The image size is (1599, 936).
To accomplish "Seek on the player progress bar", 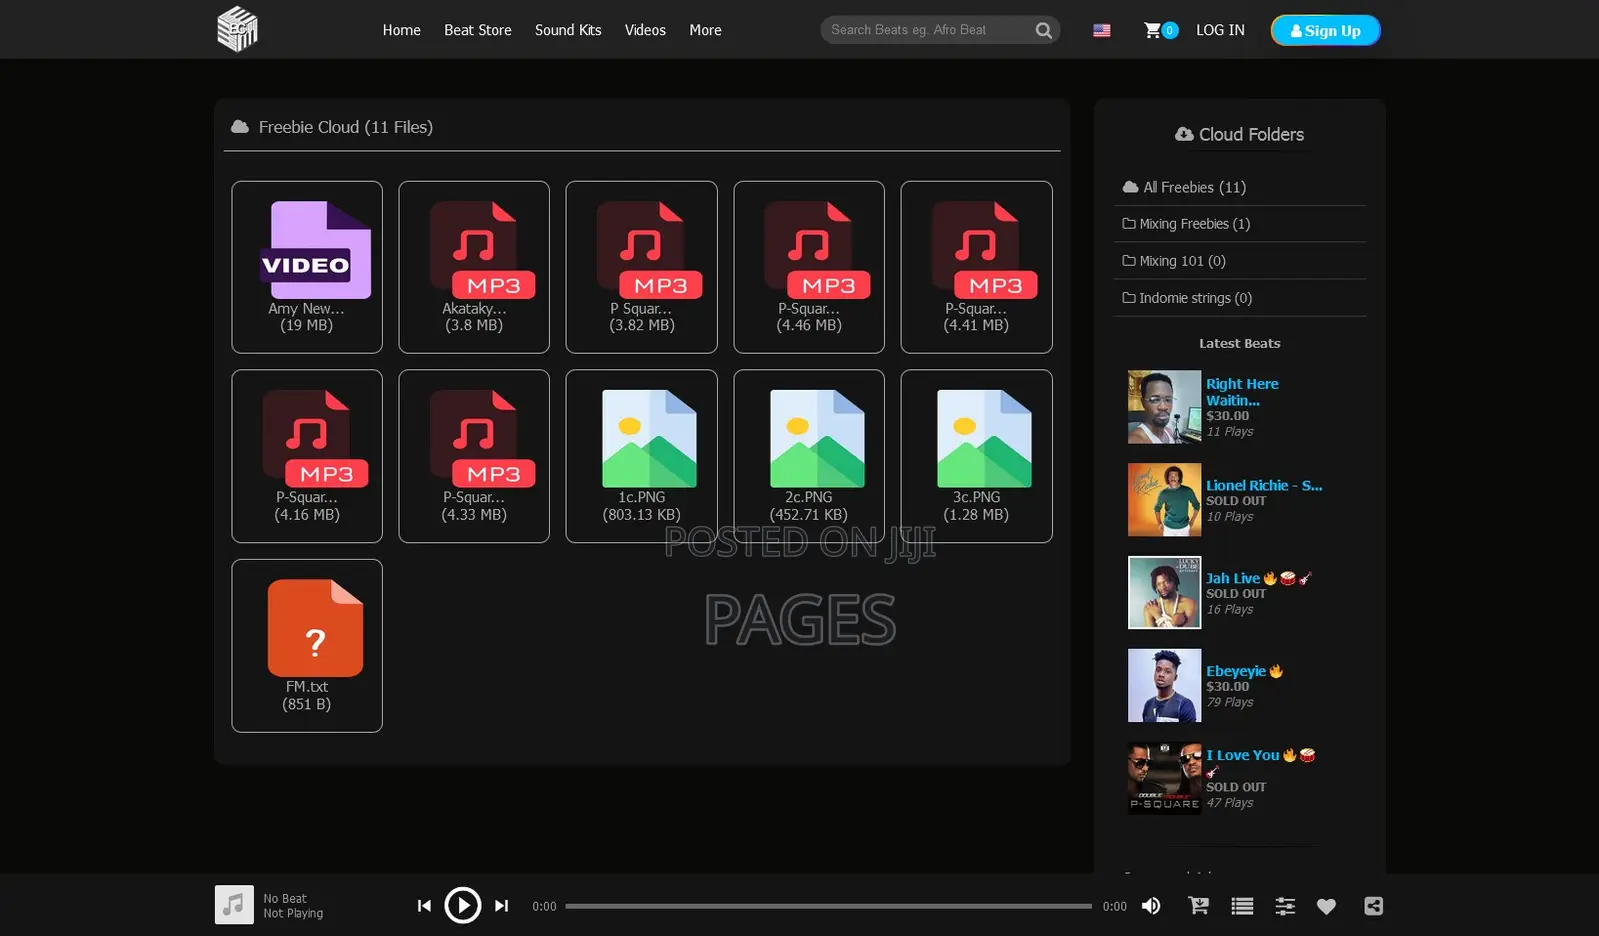I will click(x=828, y=906).
